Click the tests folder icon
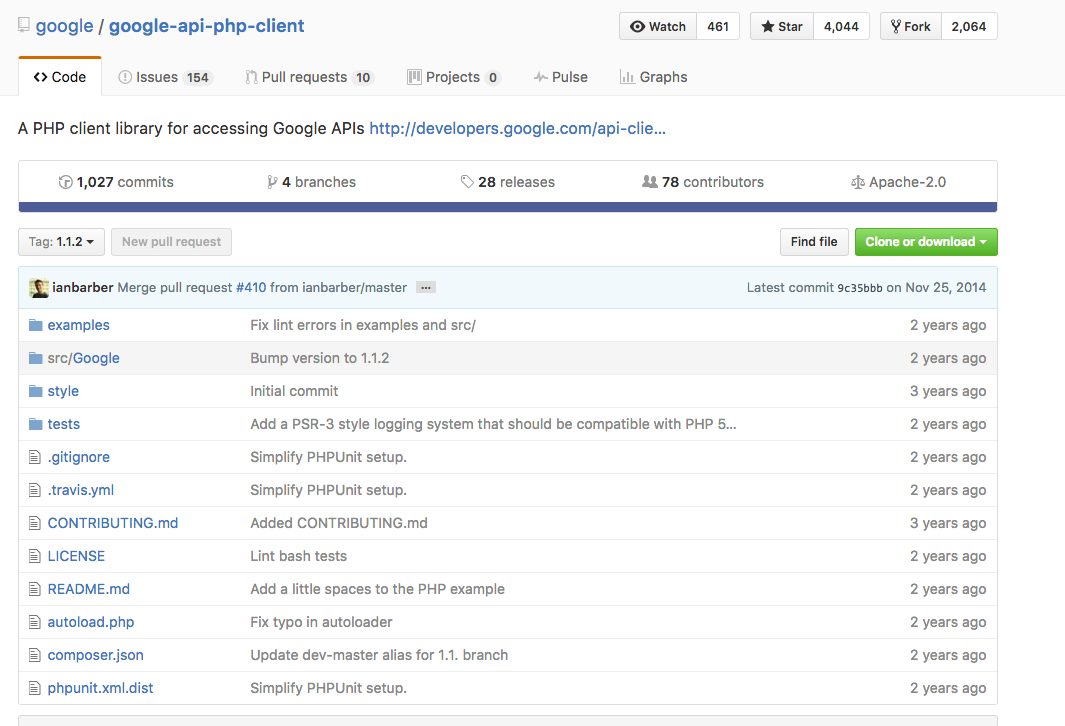1065x726 pixels. pos(36,424)
